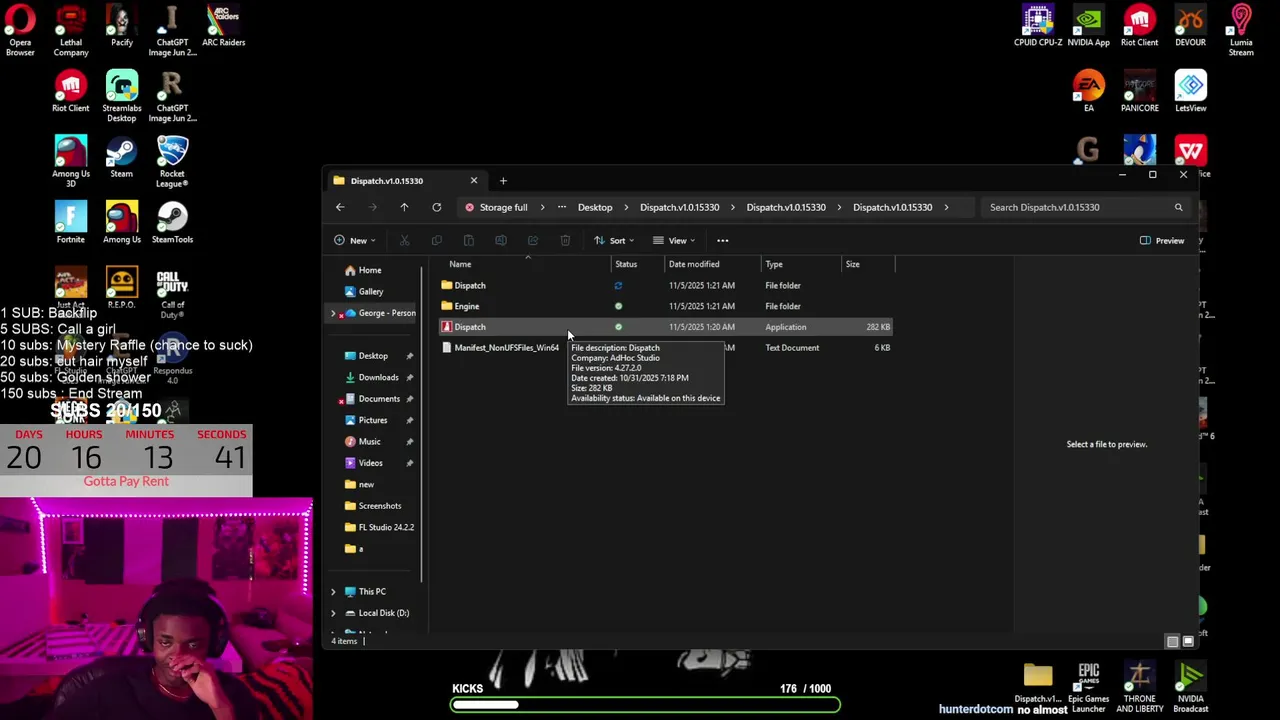Screen dimensions: 1280x720
Task: Launch Fortnite desktop shortcut
Action: [70, 222]
